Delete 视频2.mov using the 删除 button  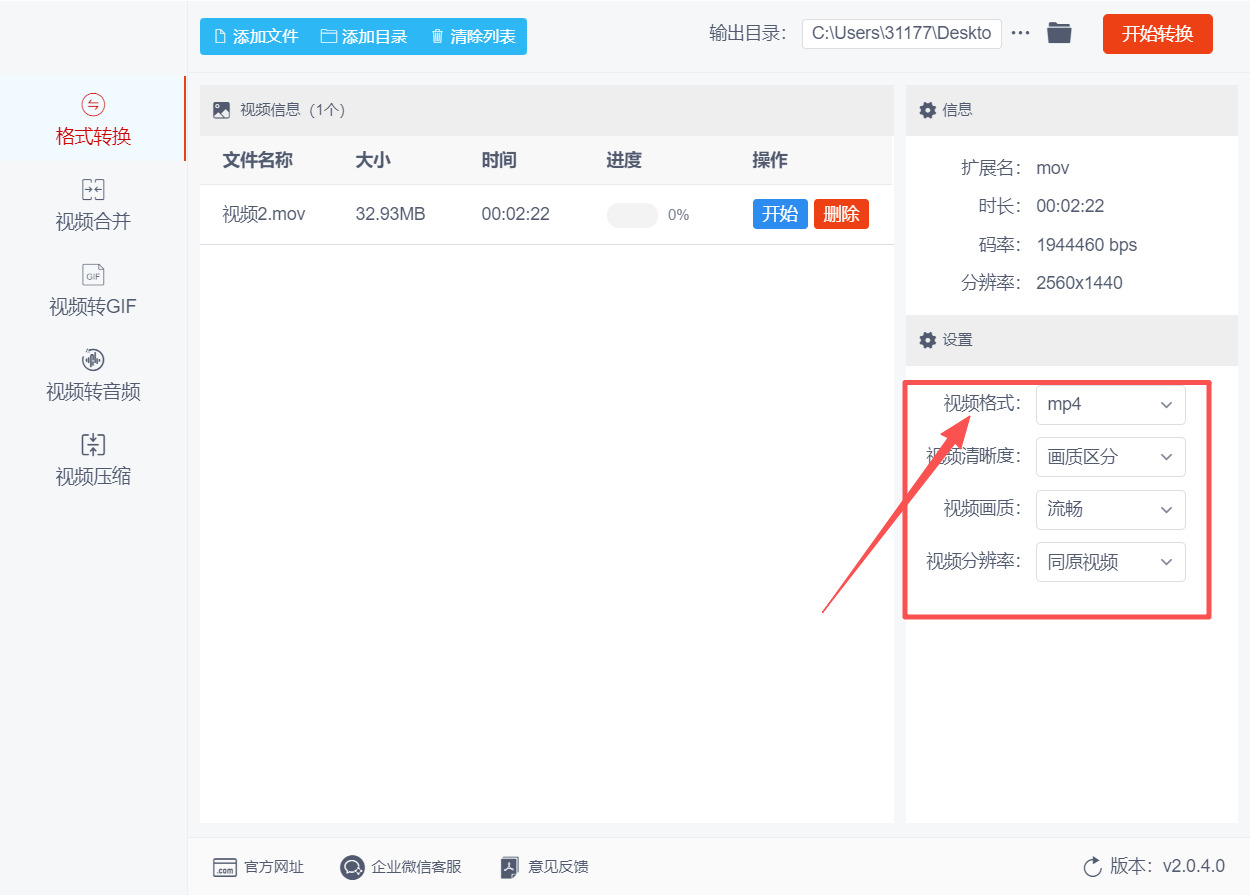point(841,213)
